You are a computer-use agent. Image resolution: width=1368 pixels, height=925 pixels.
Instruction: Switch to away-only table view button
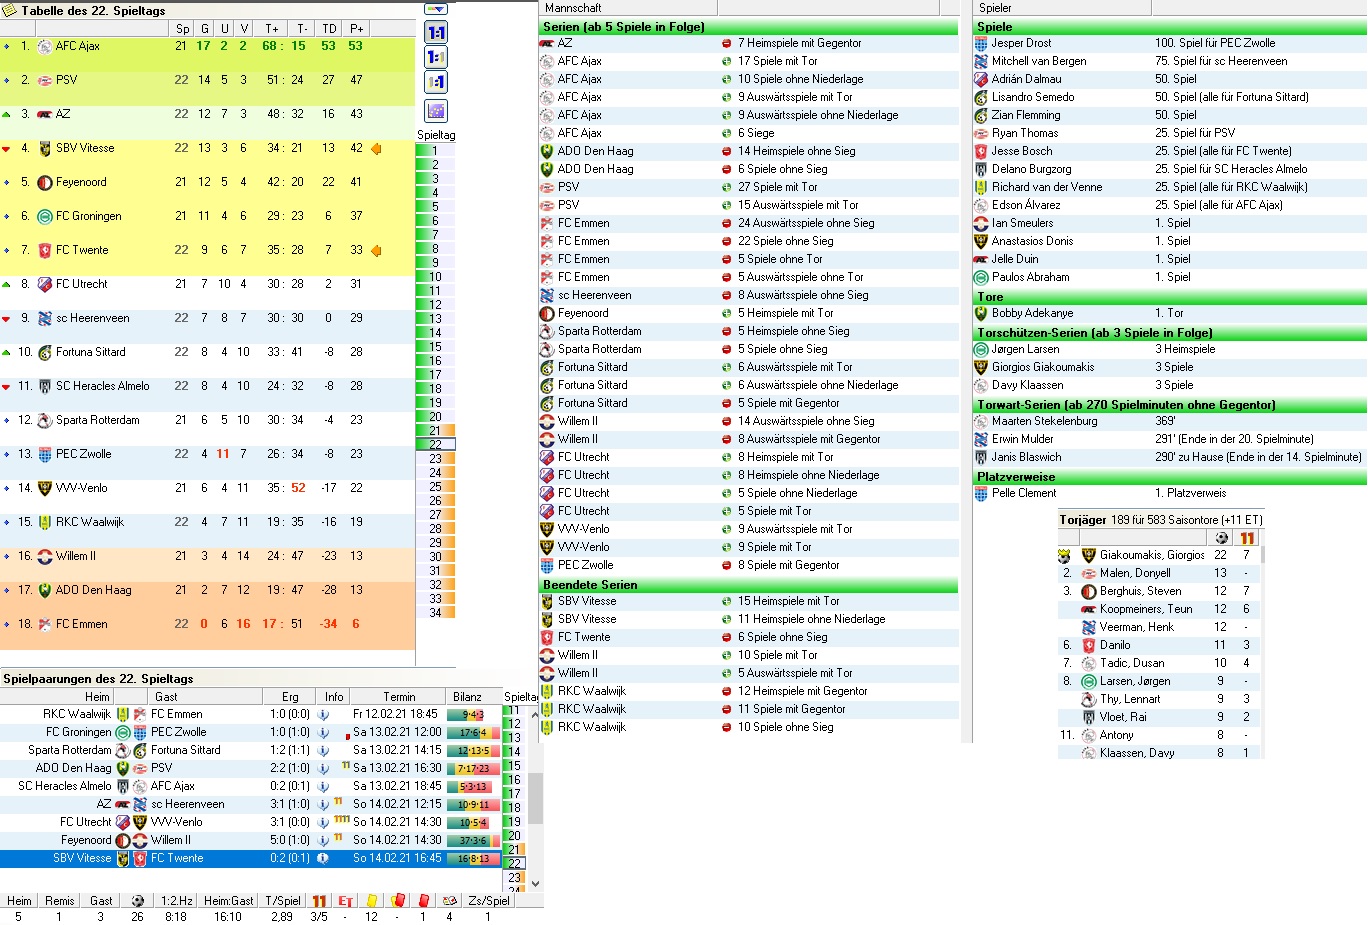pyautogui.click(x=436, y=83)
